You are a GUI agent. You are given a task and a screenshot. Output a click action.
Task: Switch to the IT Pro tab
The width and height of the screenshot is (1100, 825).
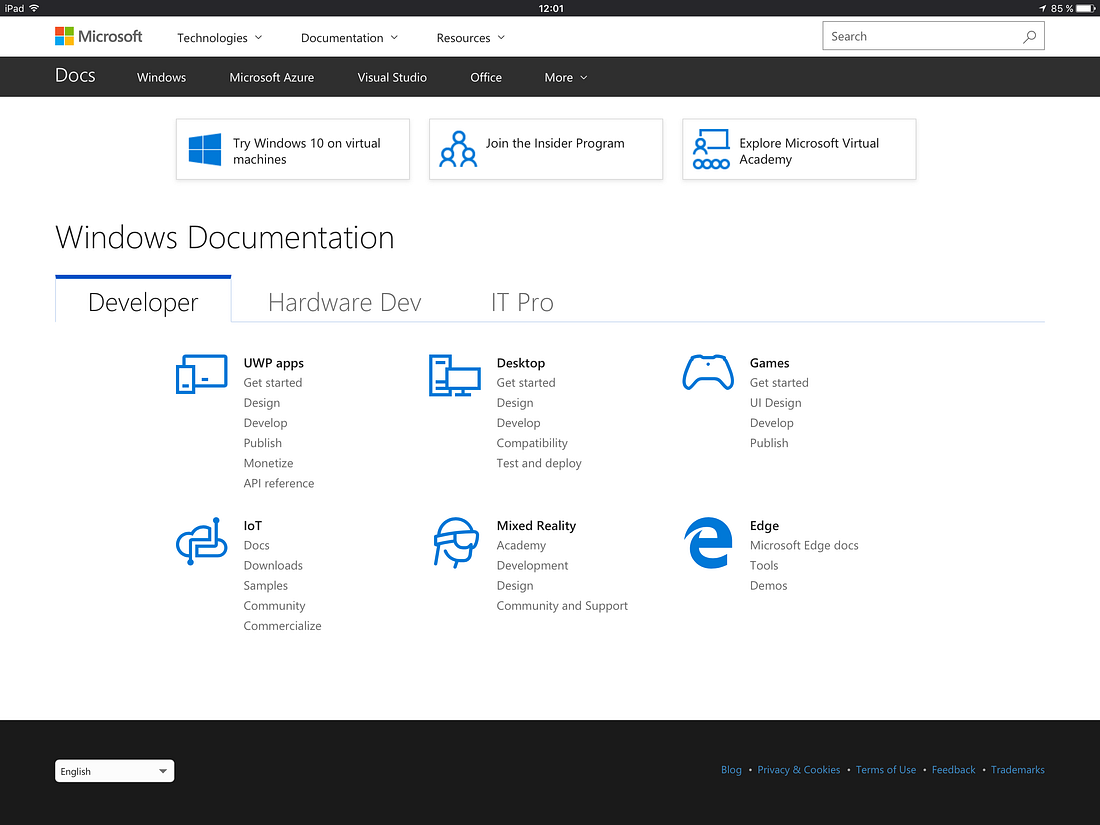coord(522,302)
